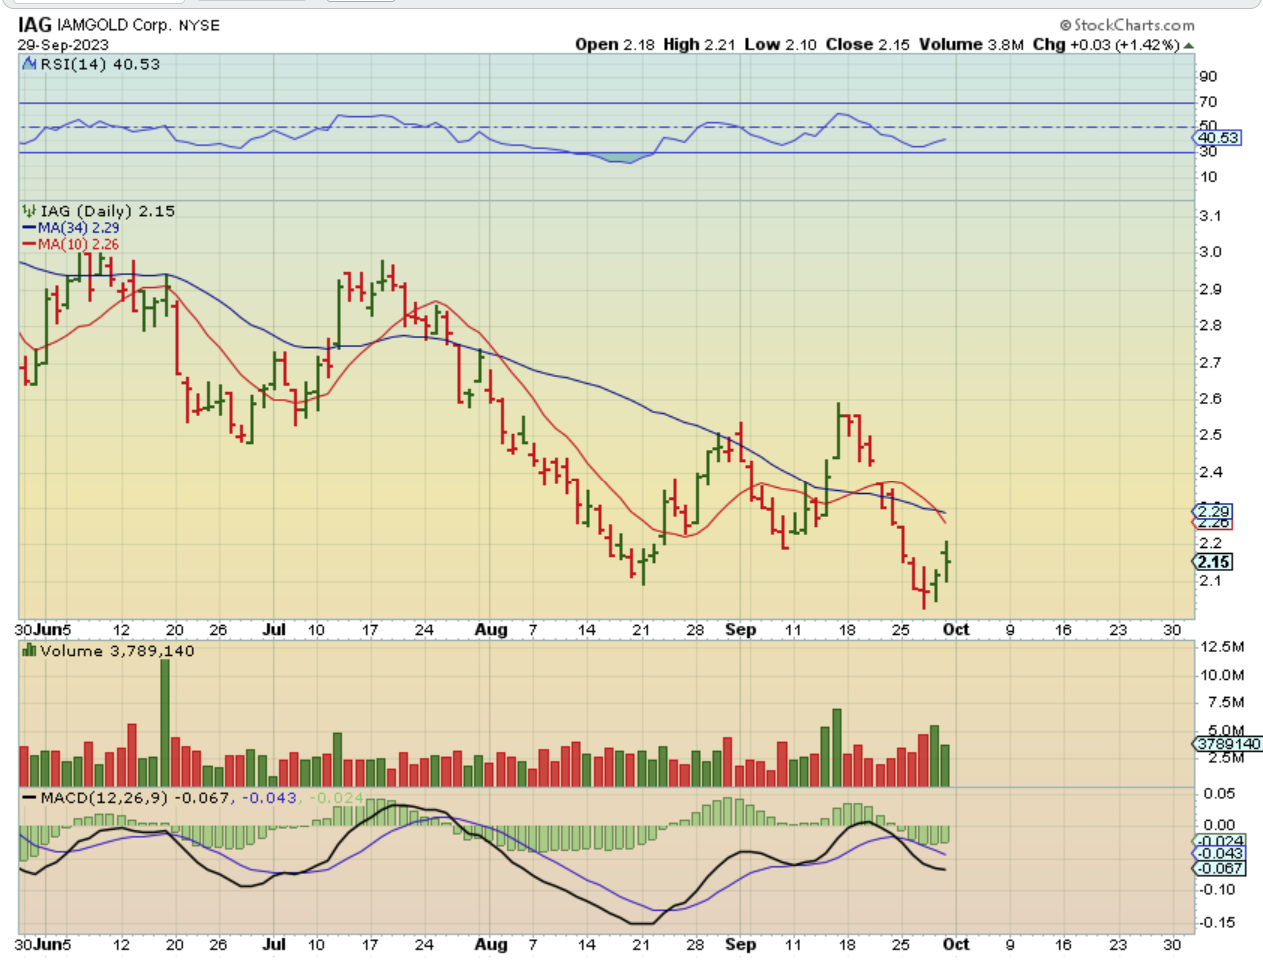Open the StockCharts.com watermark link
This screenshot has width=1263, height=966.
tap(1127, 25)
